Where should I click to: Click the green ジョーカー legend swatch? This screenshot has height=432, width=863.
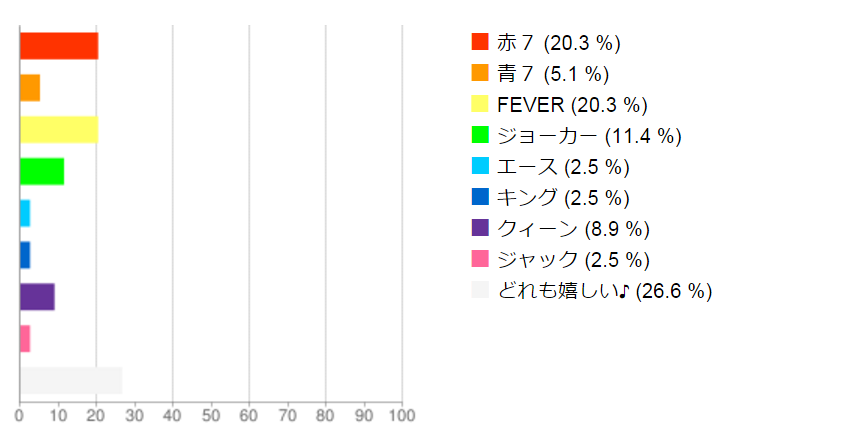[x=480, y=135]
